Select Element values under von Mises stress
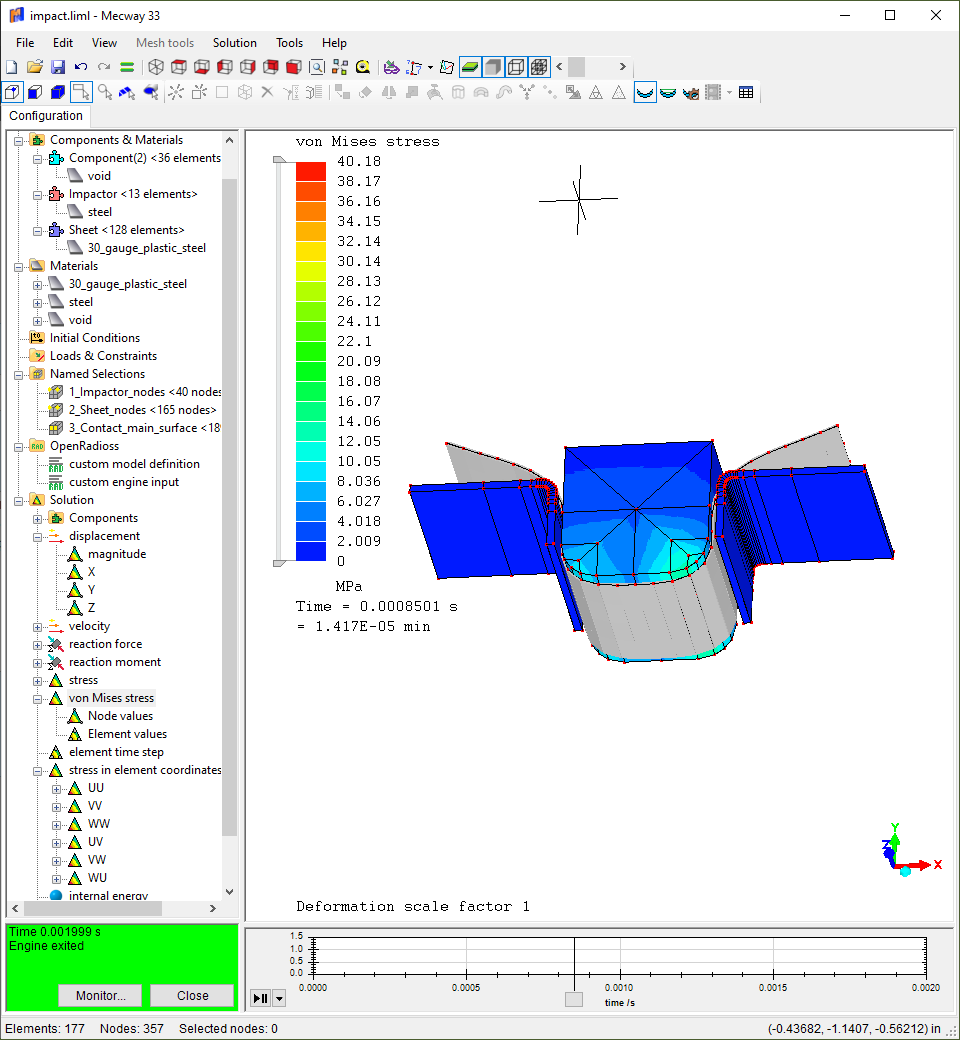 coord(127,734)
